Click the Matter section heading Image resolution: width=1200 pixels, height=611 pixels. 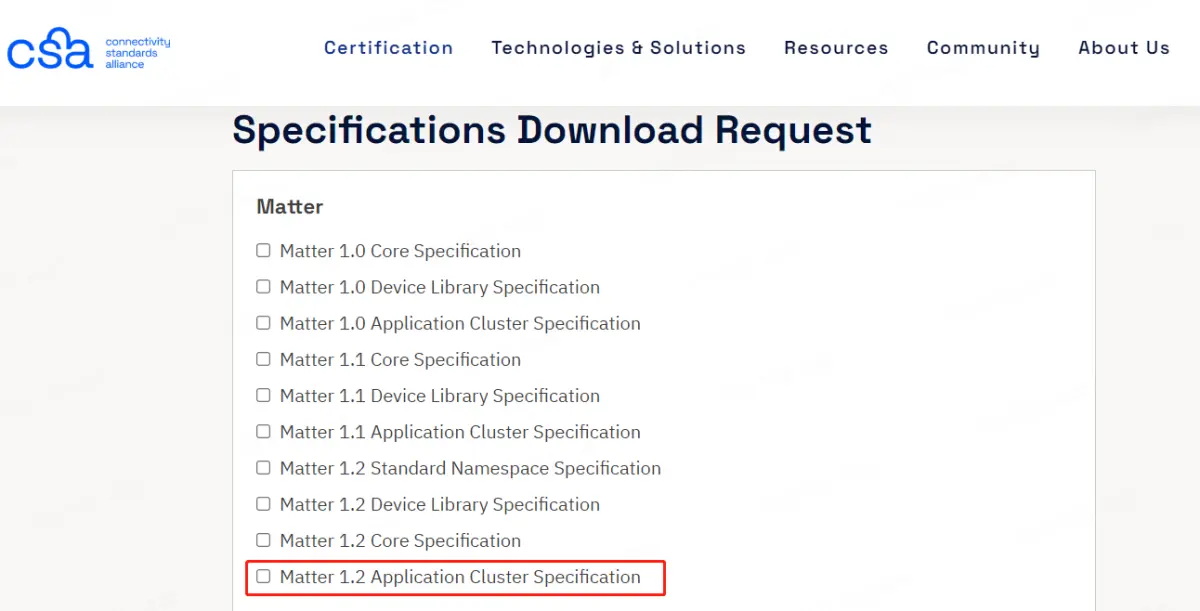[x=290, y=207]
